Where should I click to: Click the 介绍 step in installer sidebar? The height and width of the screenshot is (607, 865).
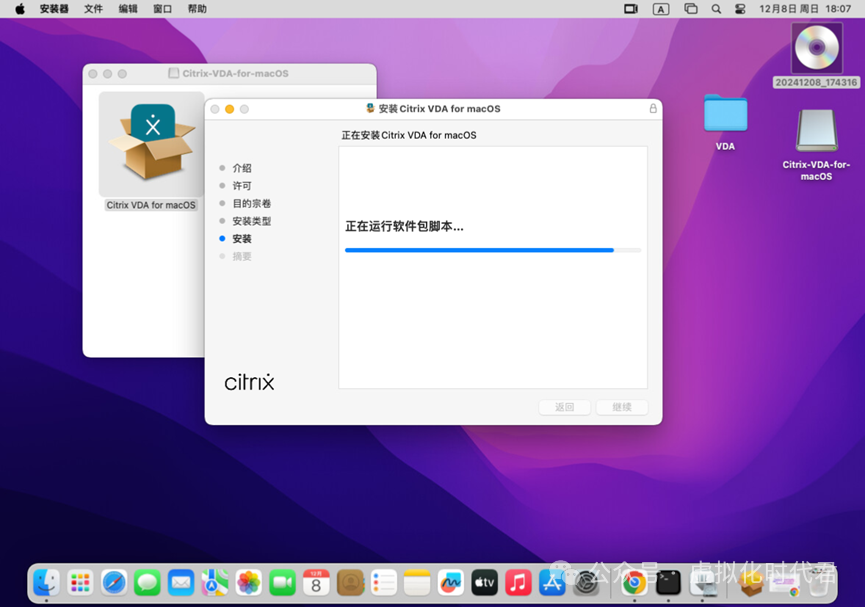(242, 168)
